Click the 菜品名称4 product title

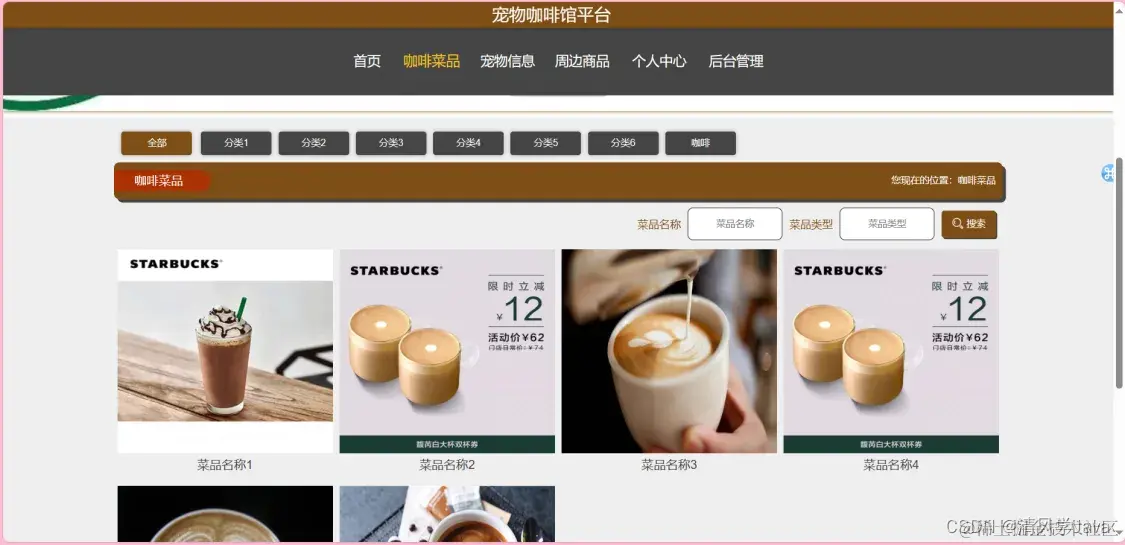click(891, 465)
